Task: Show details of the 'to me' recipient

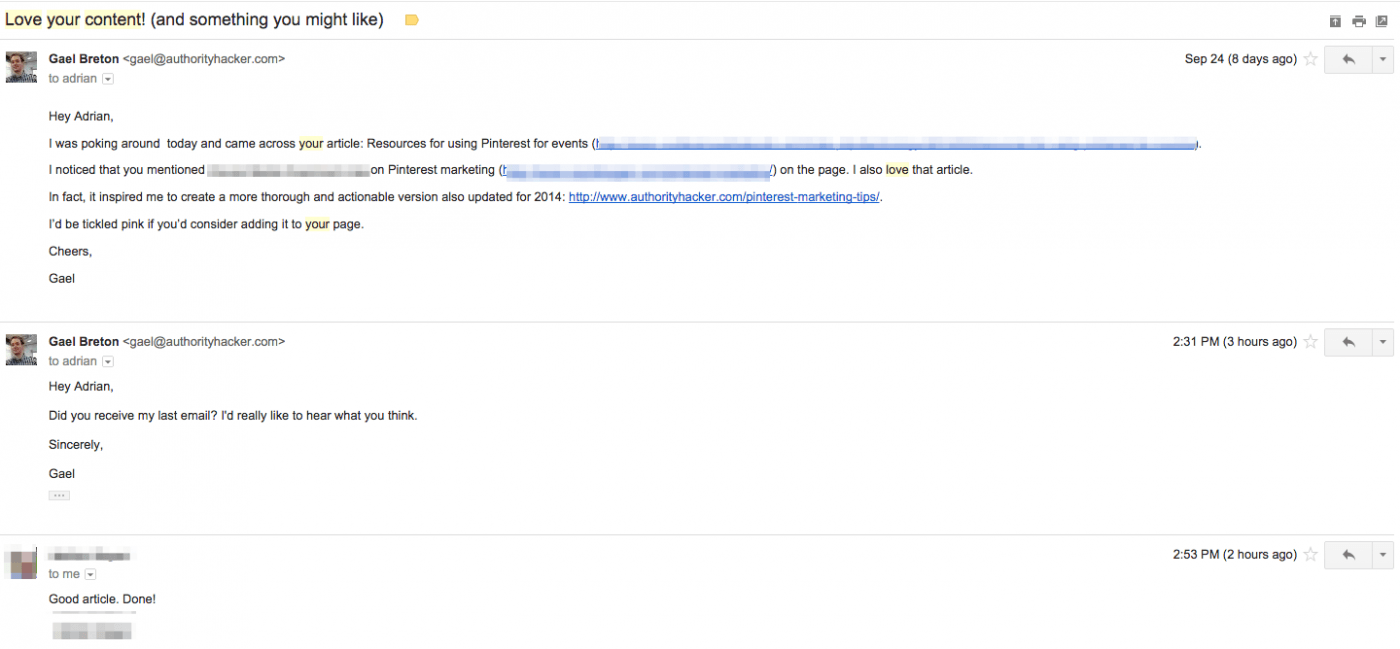Action: [90, 575]
